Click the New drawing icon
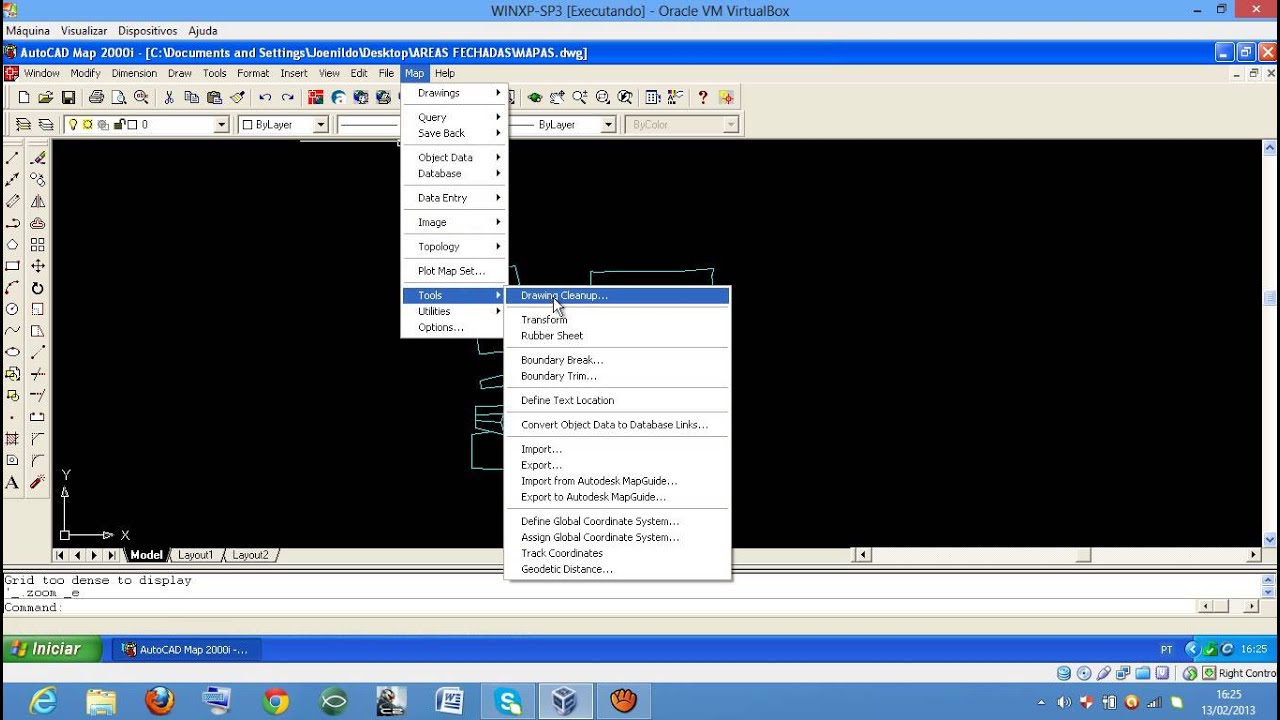1280x720 pixels. pyautogui.click(x=24, y=97)
